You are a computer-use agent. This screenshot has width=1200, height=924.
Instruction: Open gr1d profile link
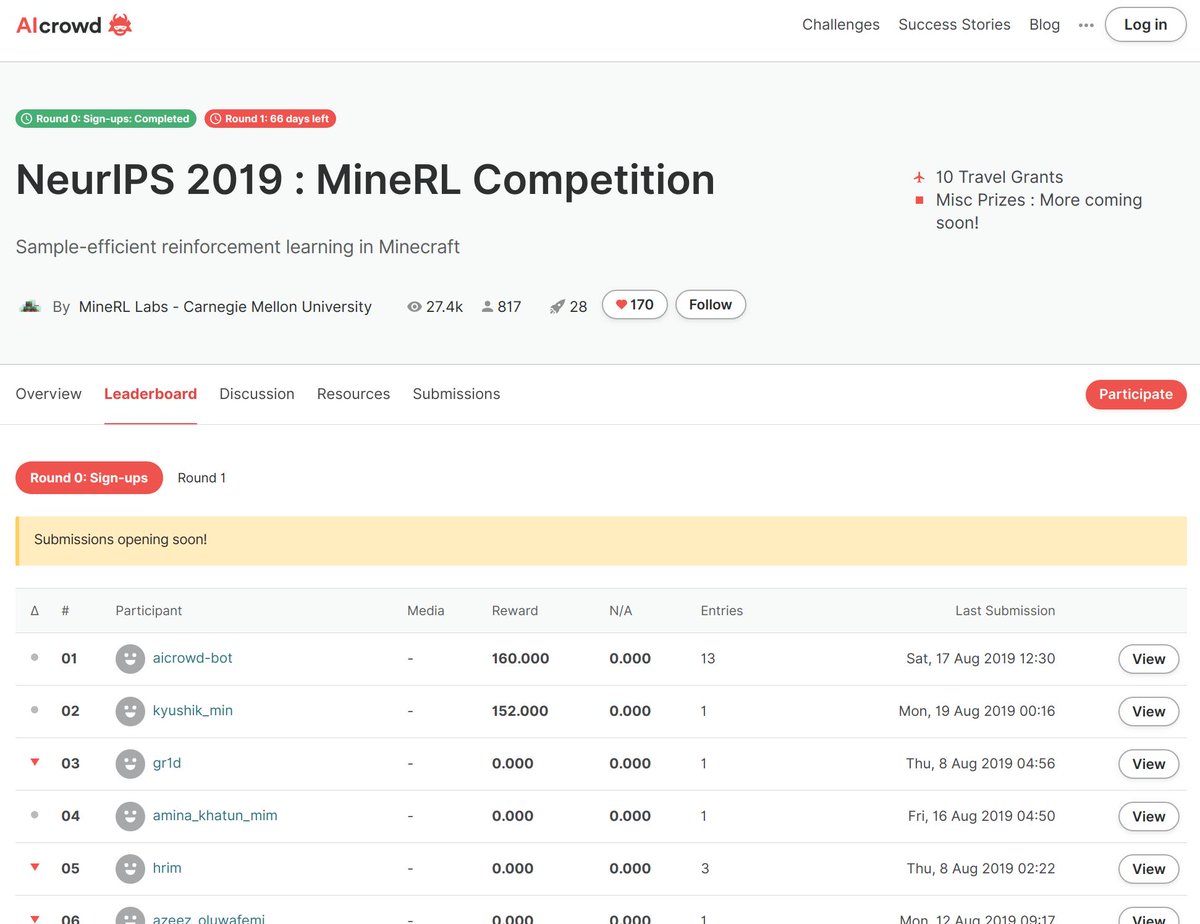(167, 763)
